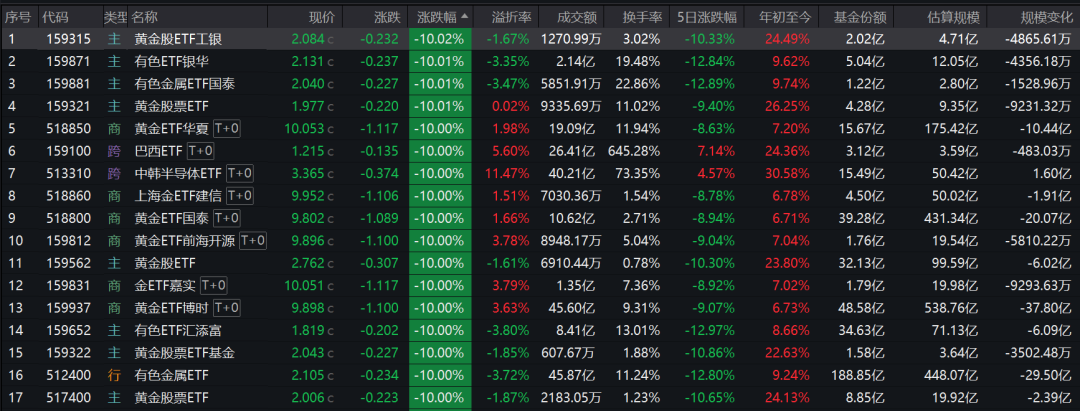
Task: Click the 行 type icon for 512400
Action: [114, 375]
